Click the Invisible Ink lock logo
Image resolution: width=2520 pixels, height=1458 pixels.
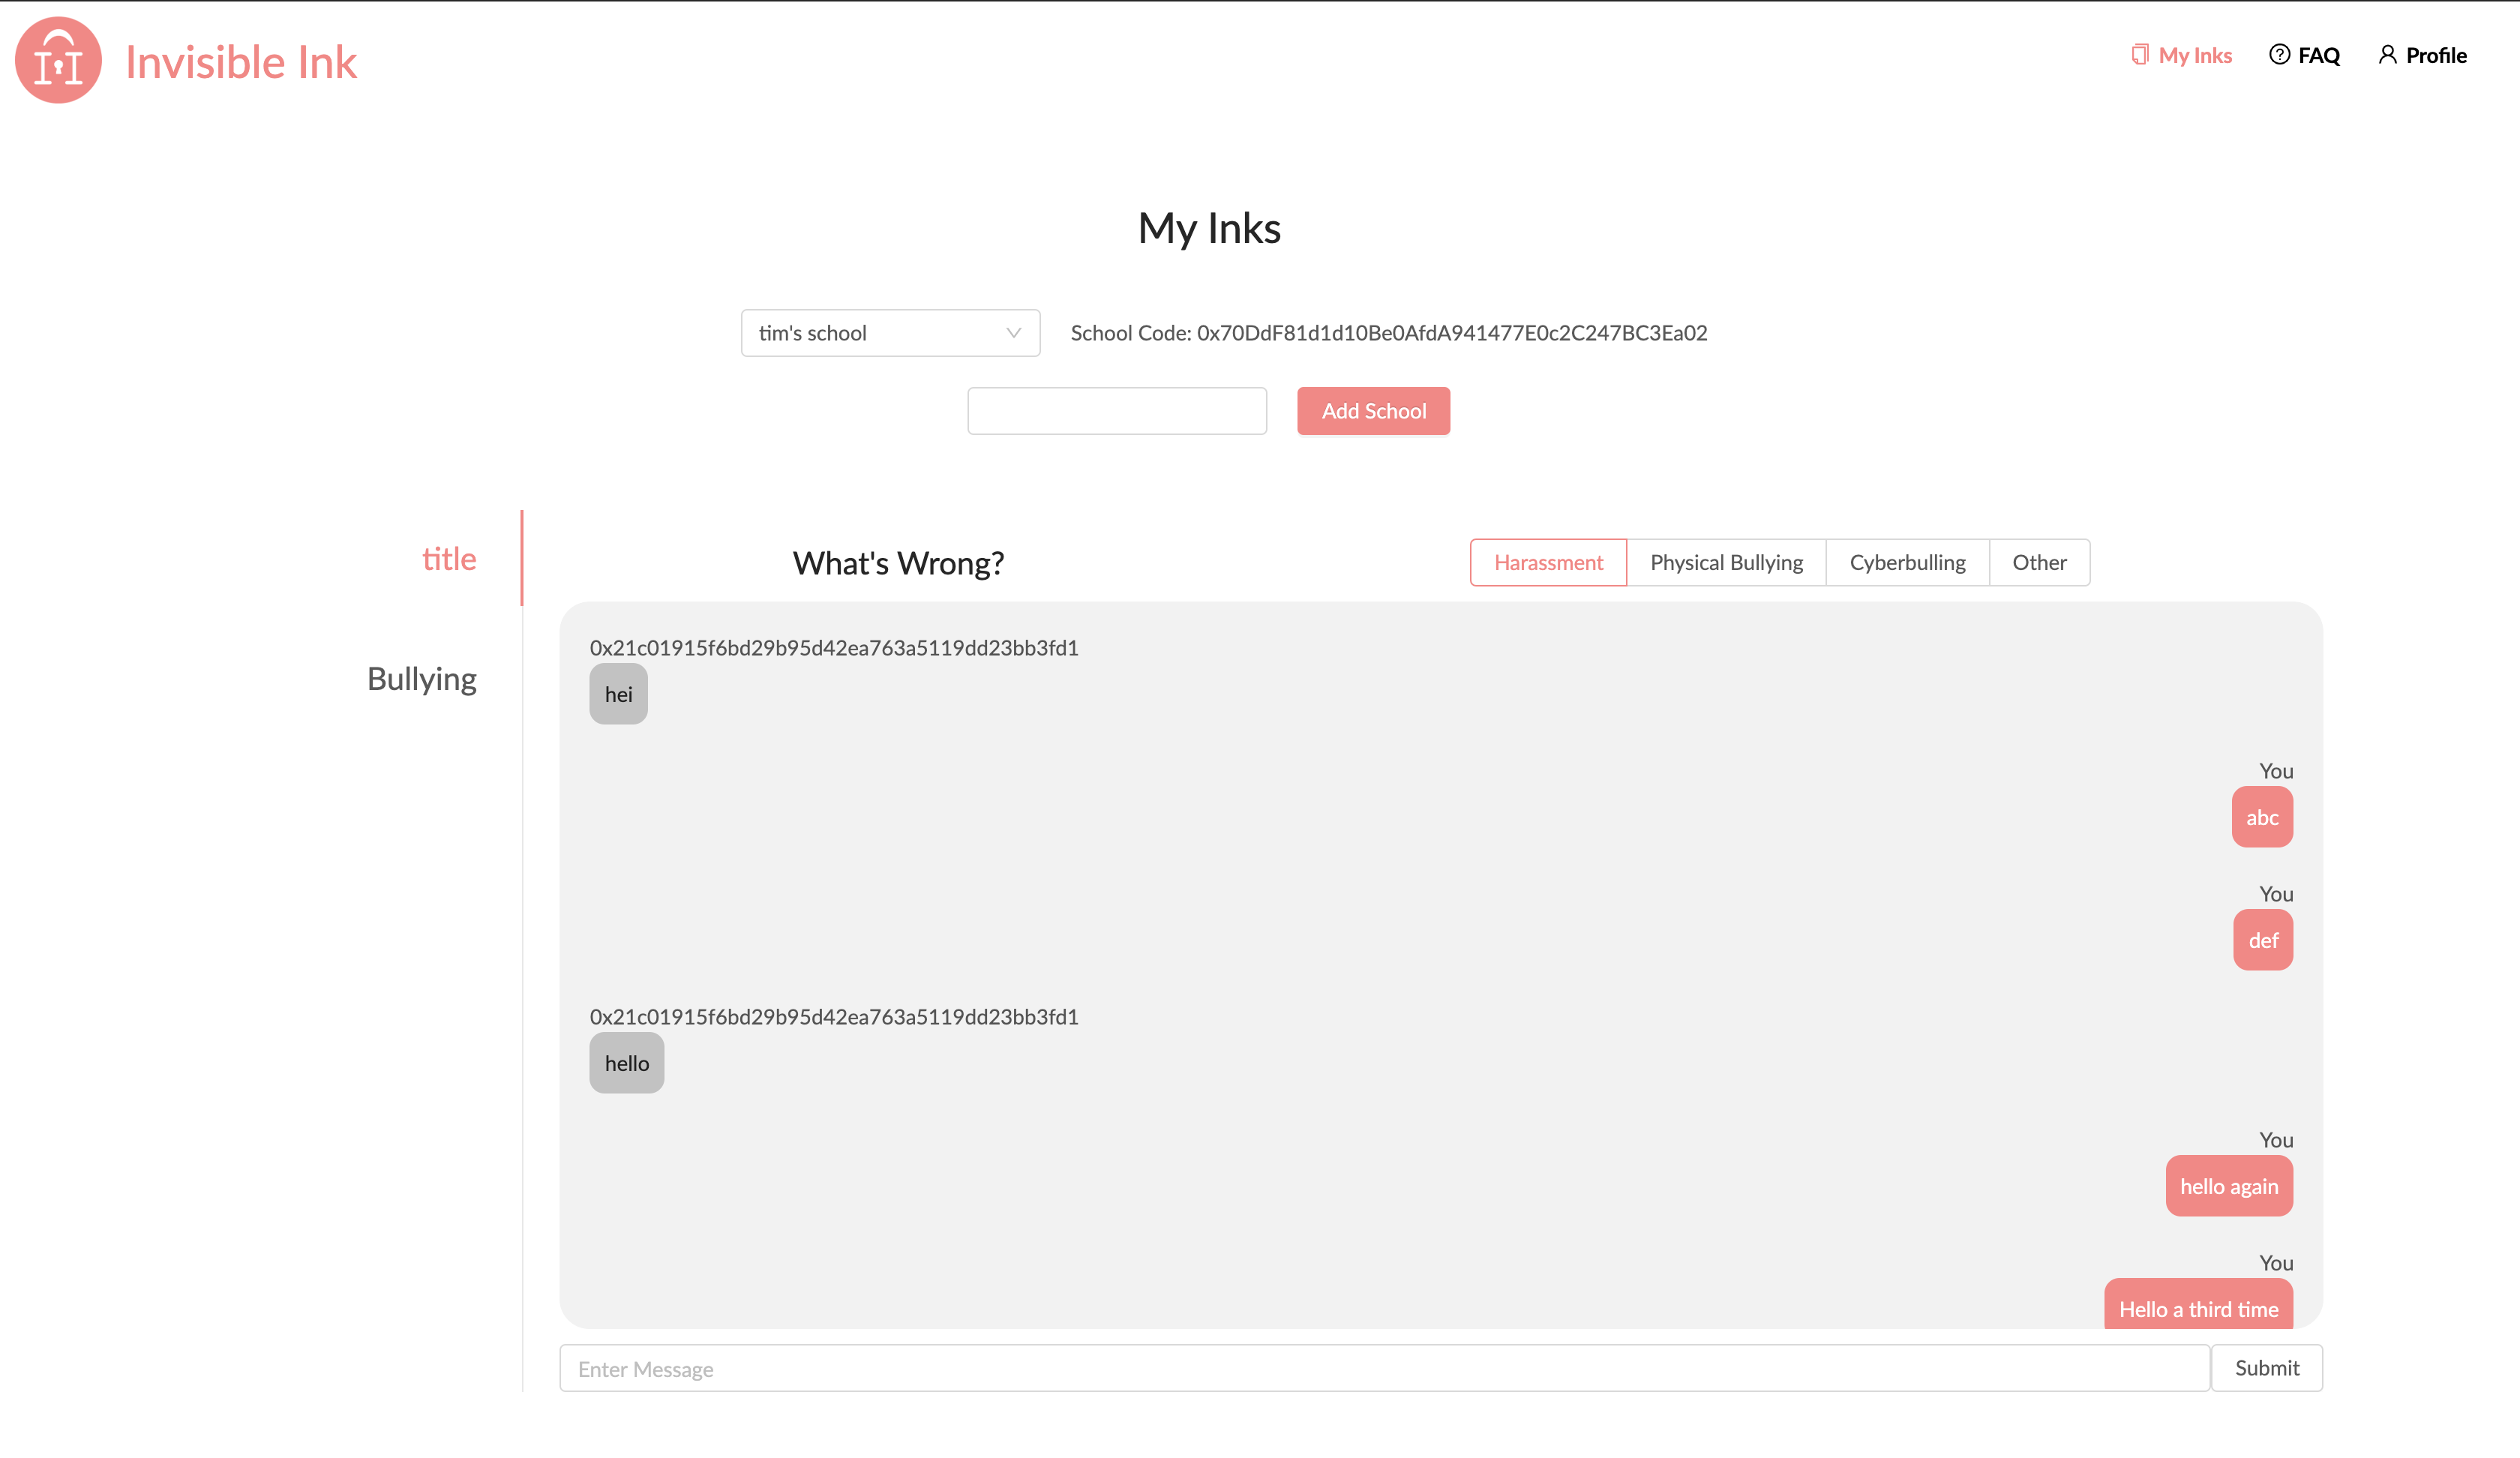click(58, 60)
